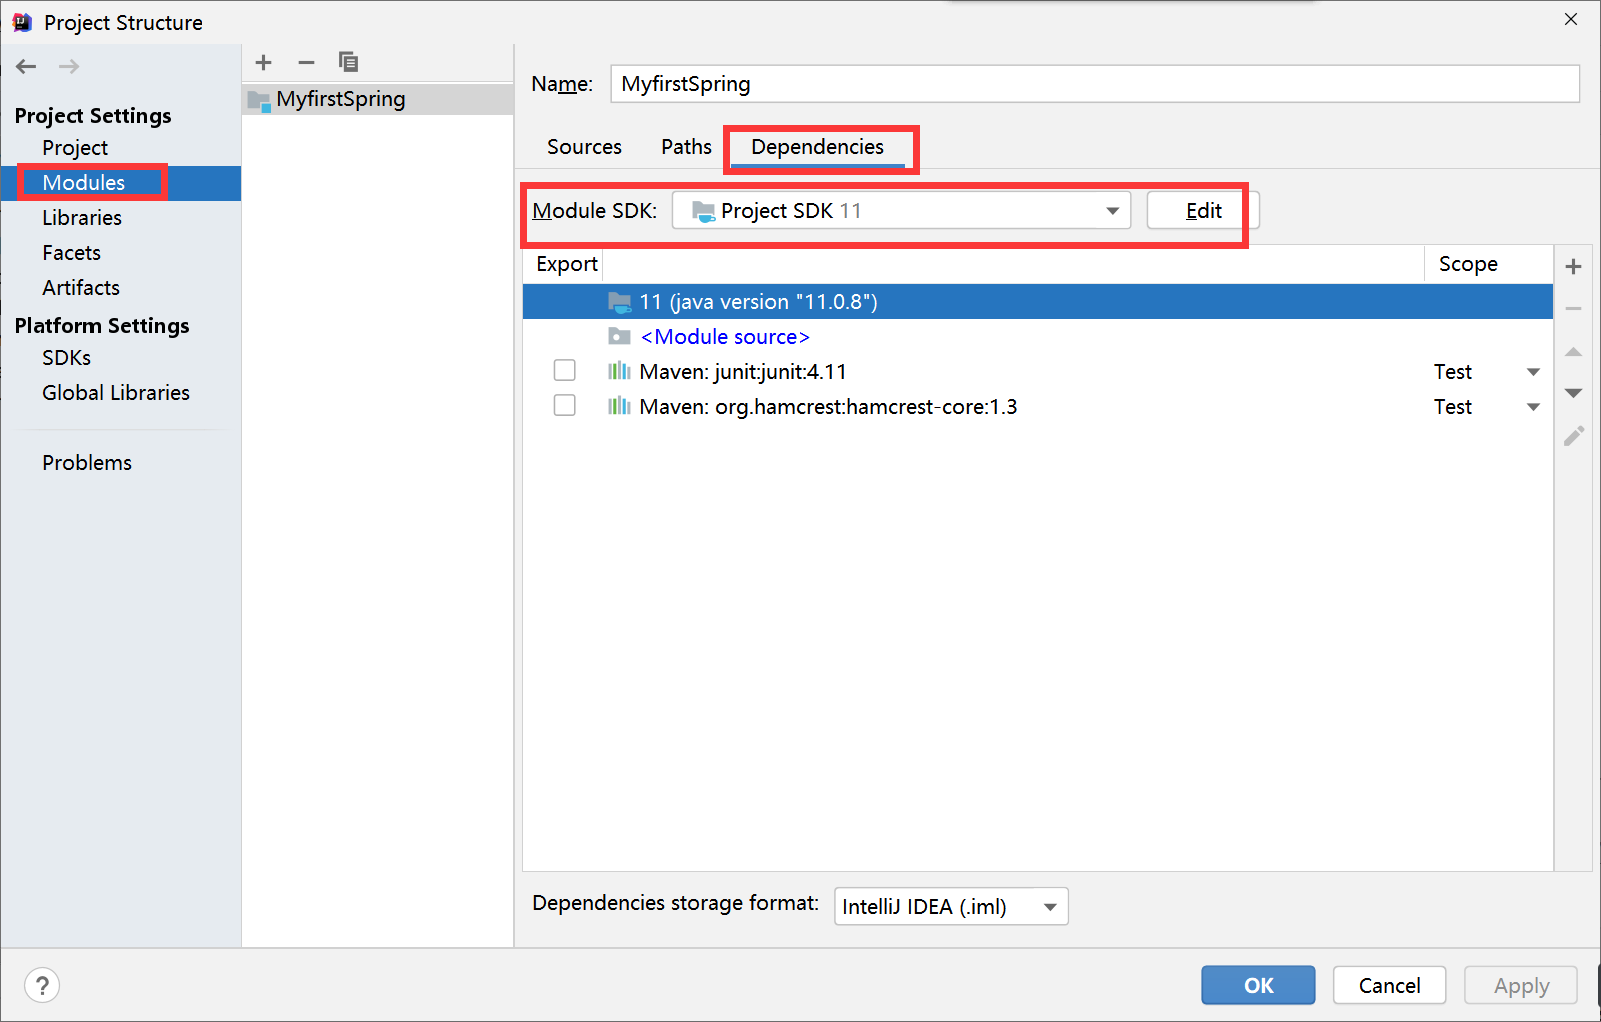Select Modules in Project Settings
1601x1022 pixels.
tap(84, 183)
